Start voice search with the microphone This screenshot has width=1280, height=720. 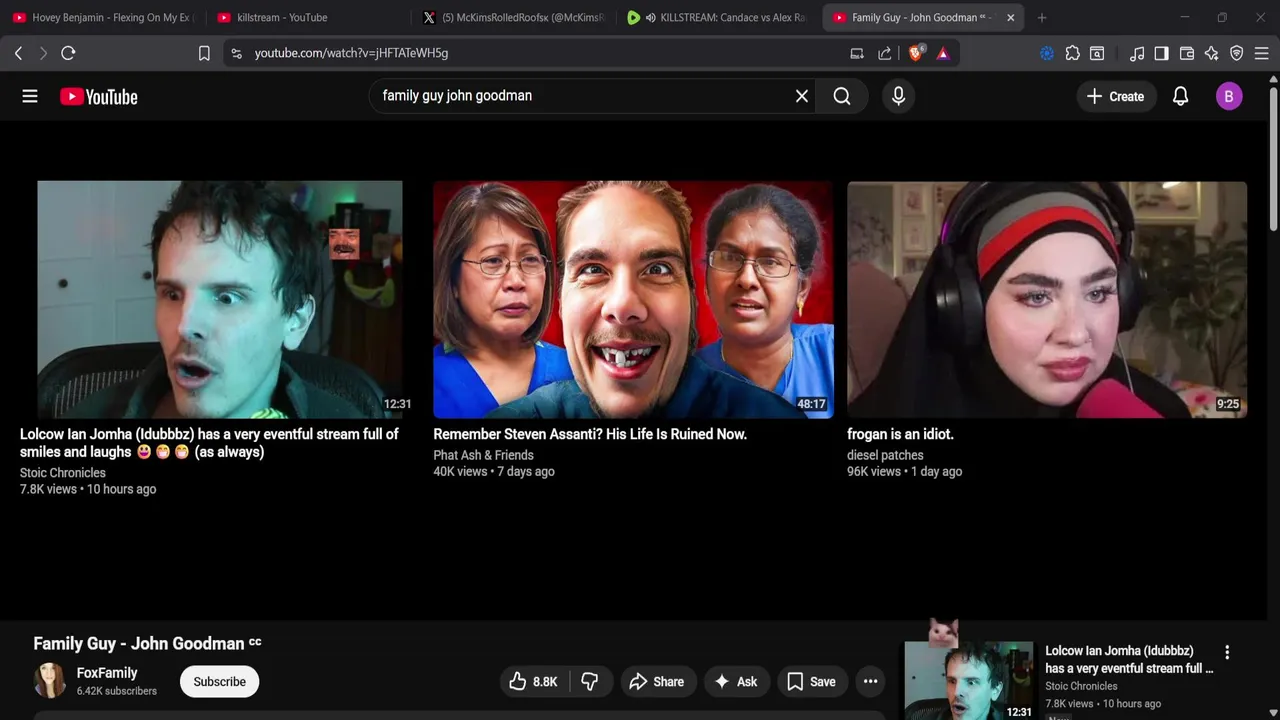point(898,96)
